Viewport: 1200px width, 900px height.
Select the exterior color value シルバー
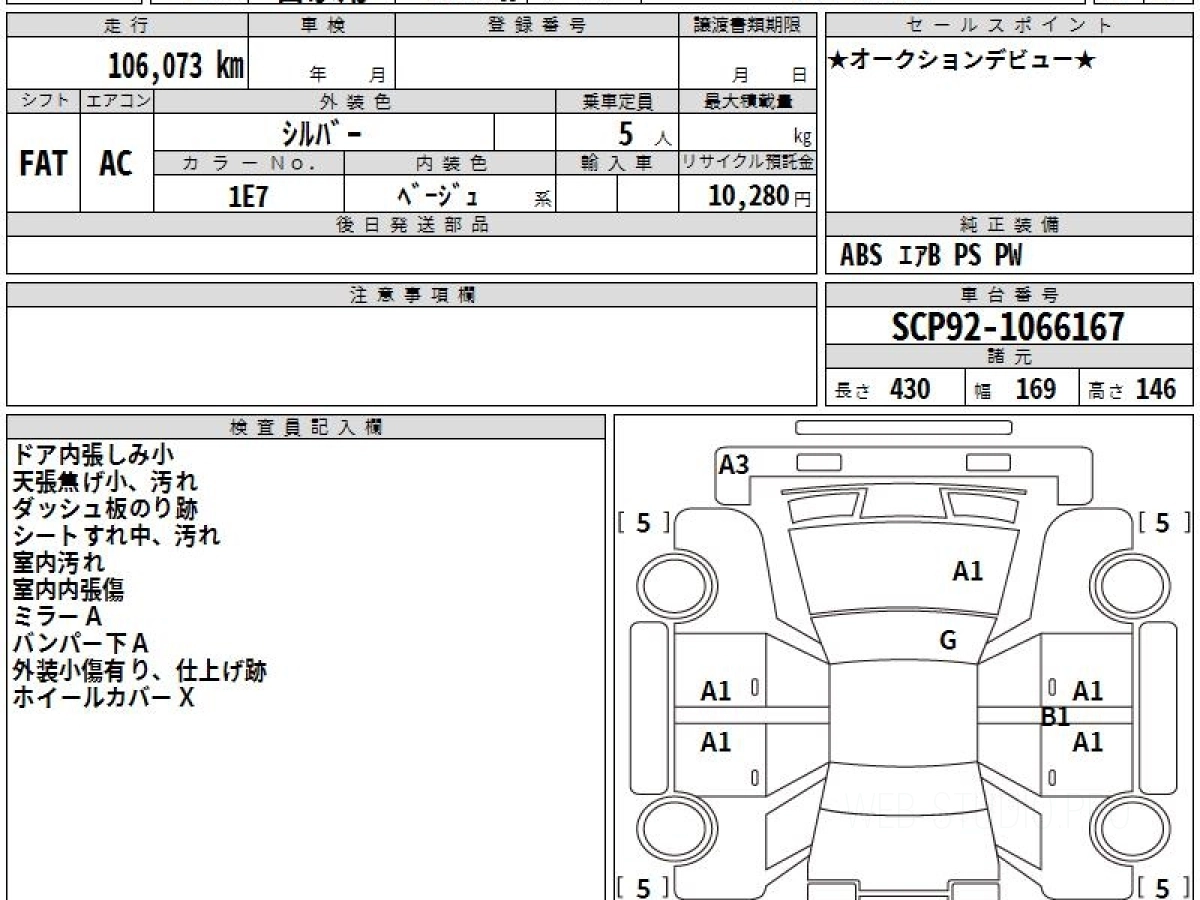click(x=324, y=133)
